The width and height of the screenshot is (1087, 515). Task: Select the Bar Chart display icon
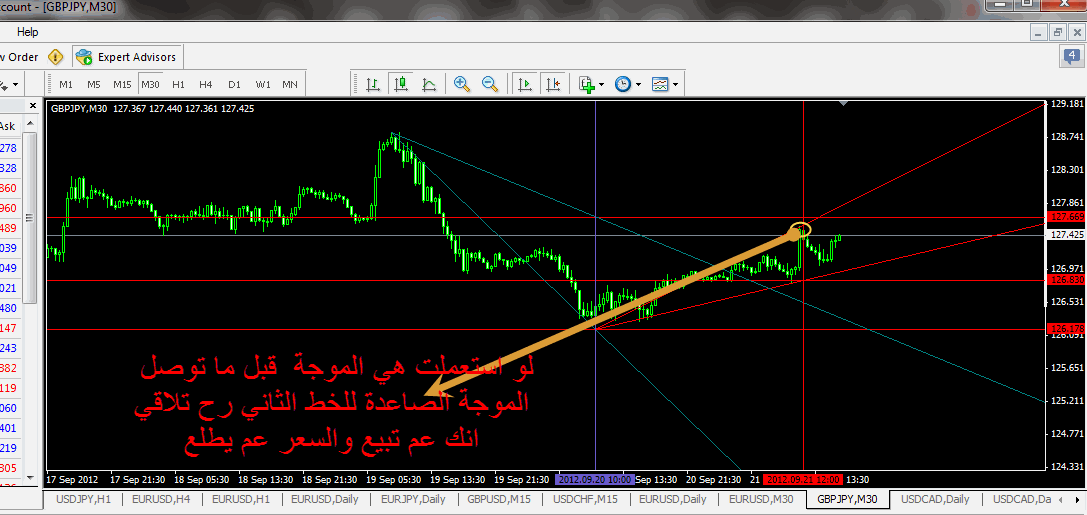373,85
